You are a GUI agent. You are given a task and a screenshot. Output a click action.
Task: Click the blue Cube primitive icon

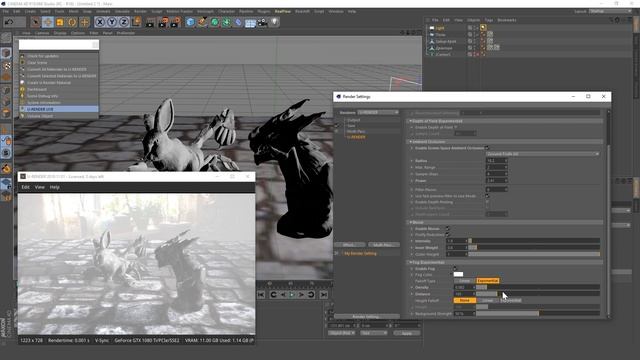(x=190, y=22)
